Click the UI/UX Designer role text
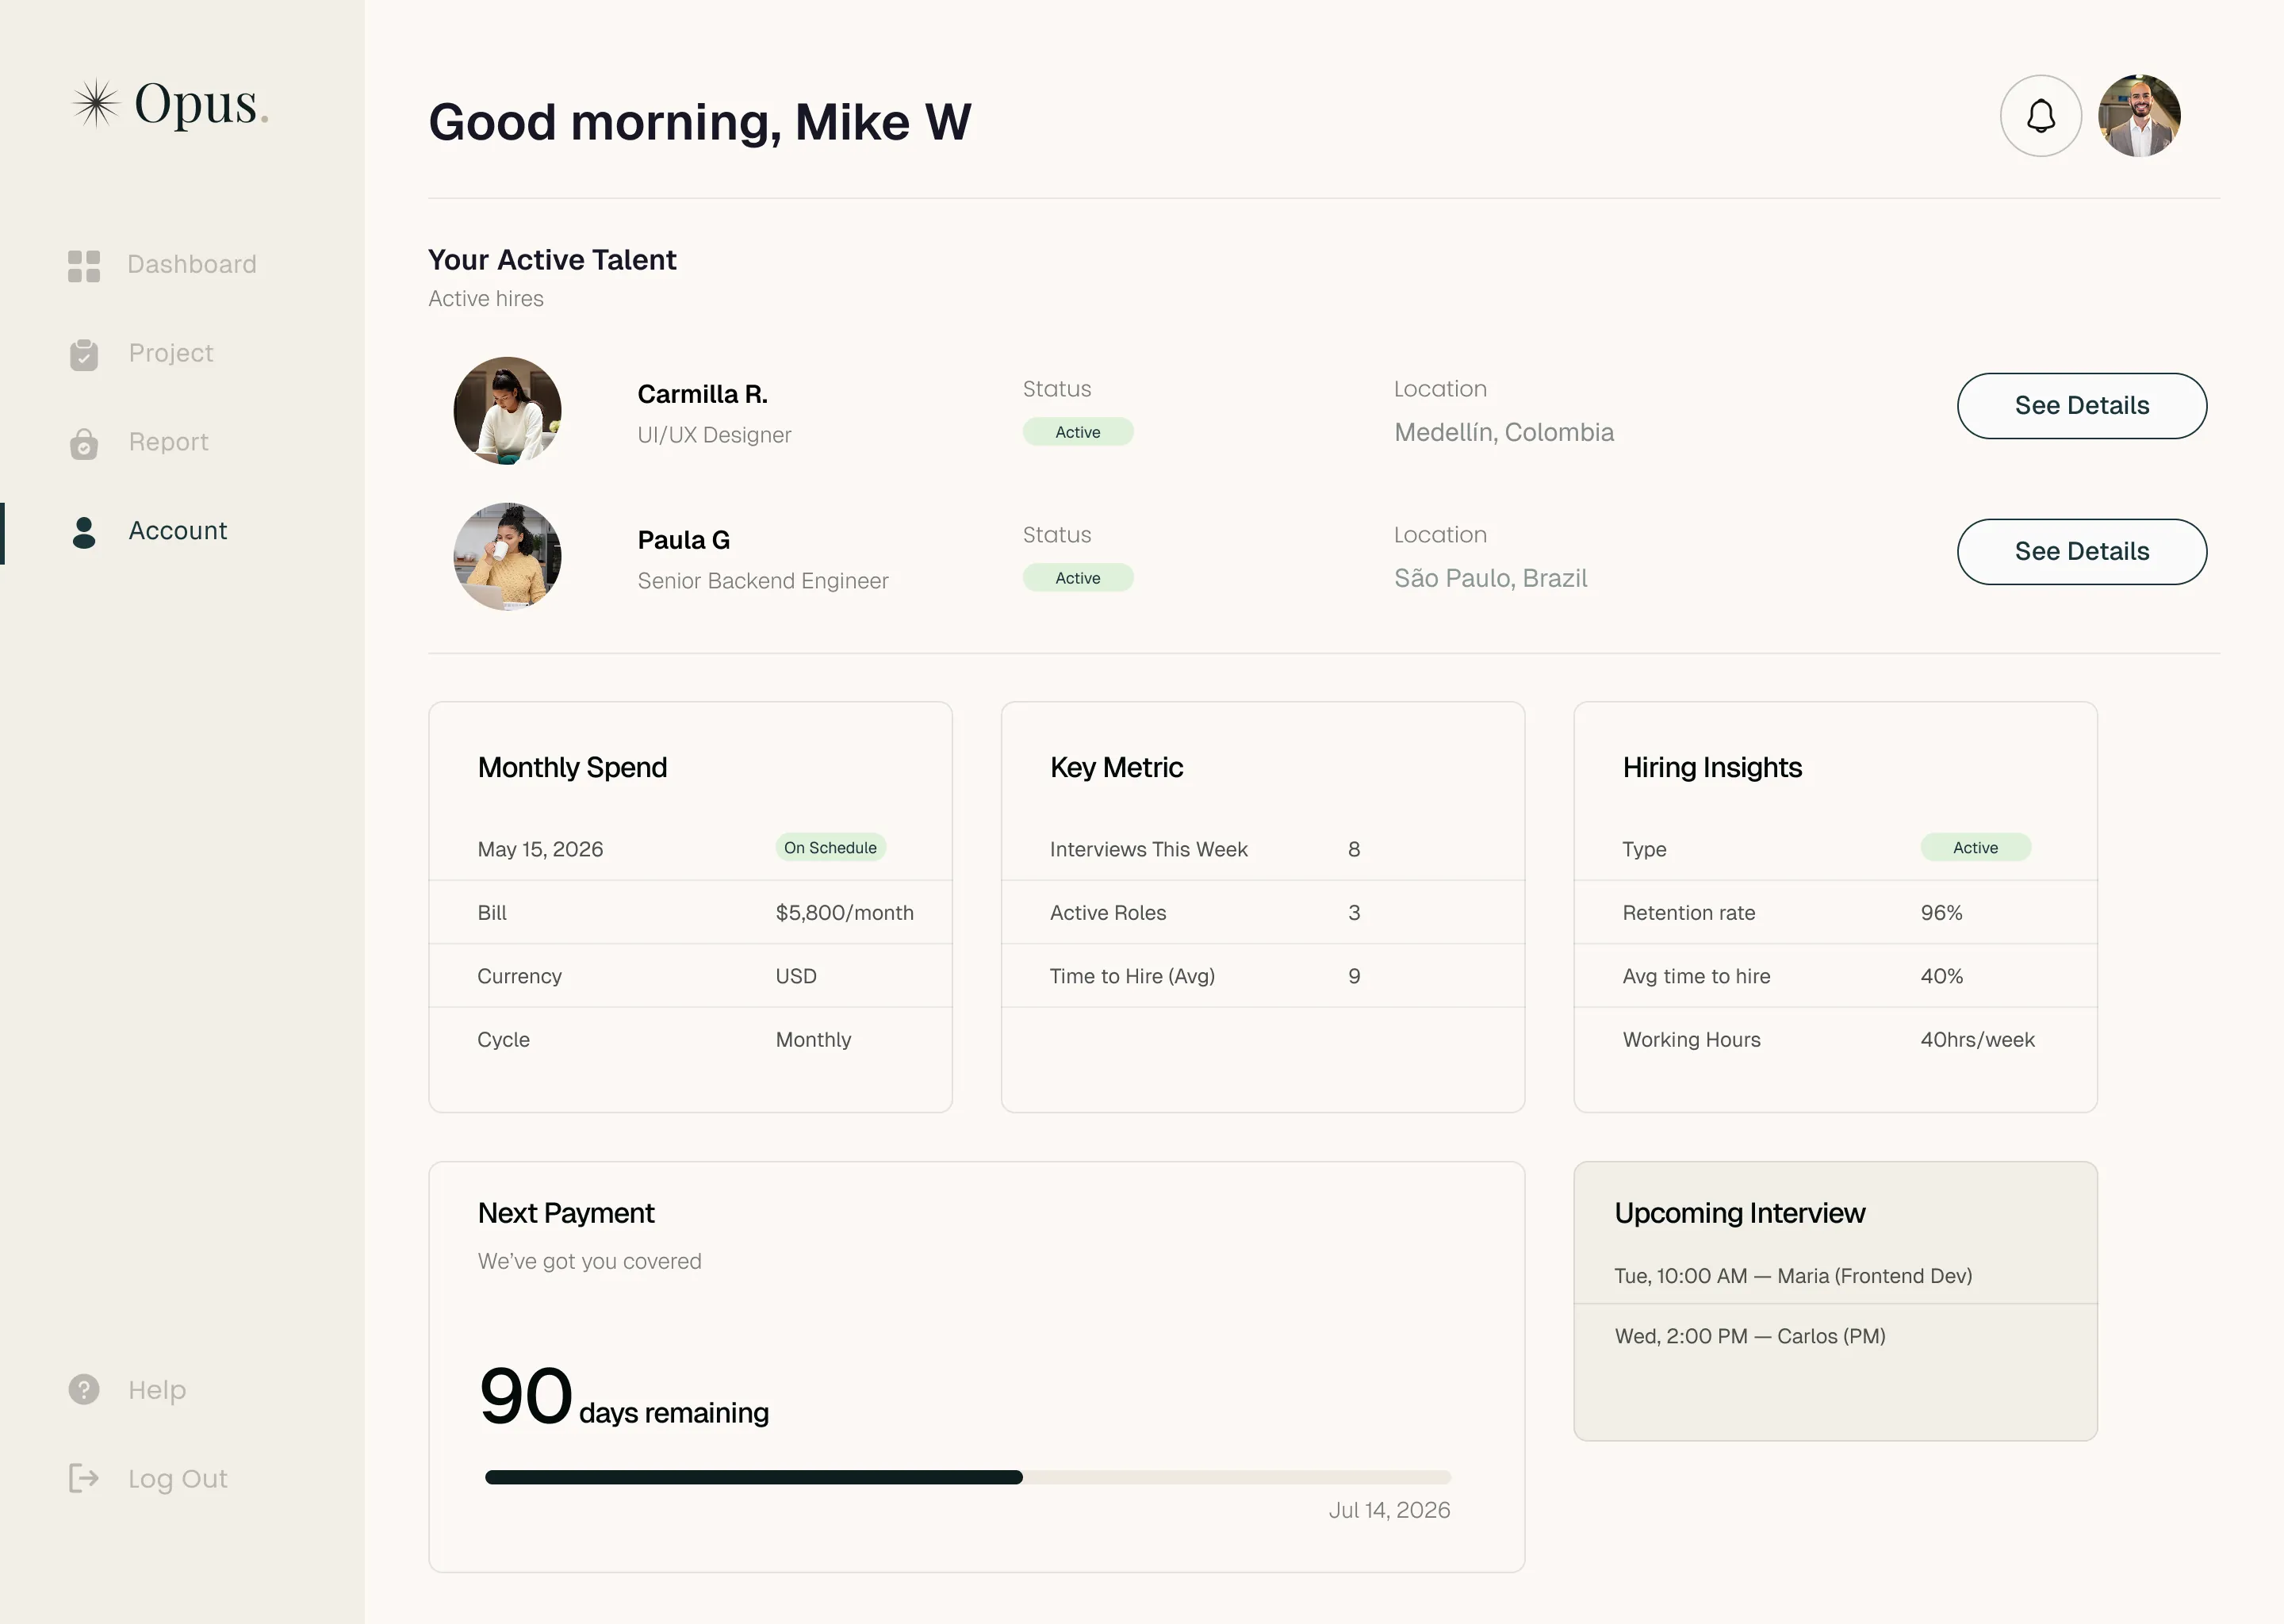 (x=714, y=435)
